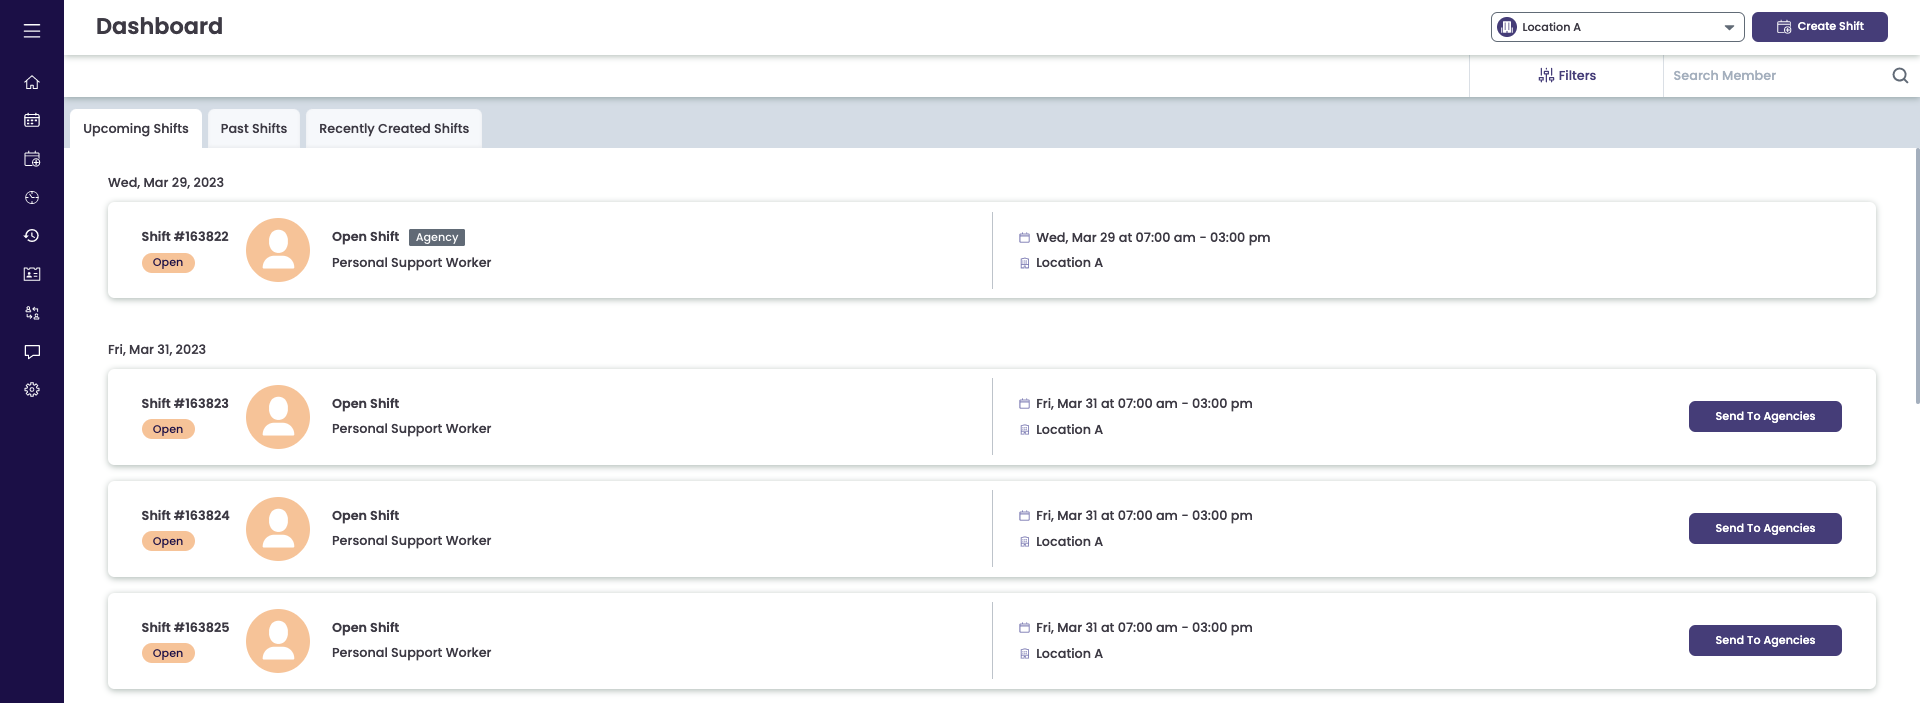
Task: Click the search magnifier icon
Action: point(1900,75)
